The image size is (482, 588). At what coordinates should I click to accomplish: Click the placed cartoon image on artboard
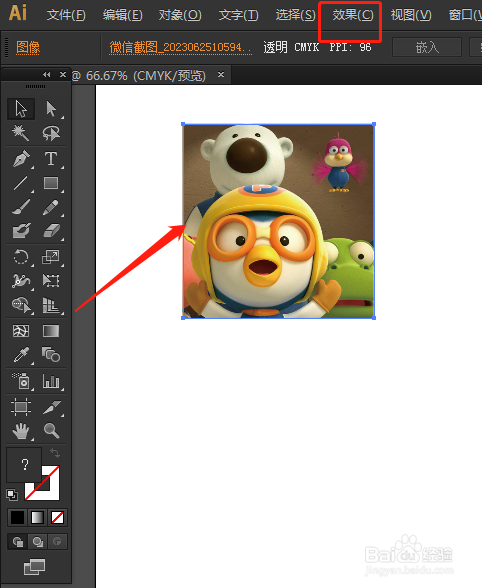pyautogui.click(x=278, y=221)
